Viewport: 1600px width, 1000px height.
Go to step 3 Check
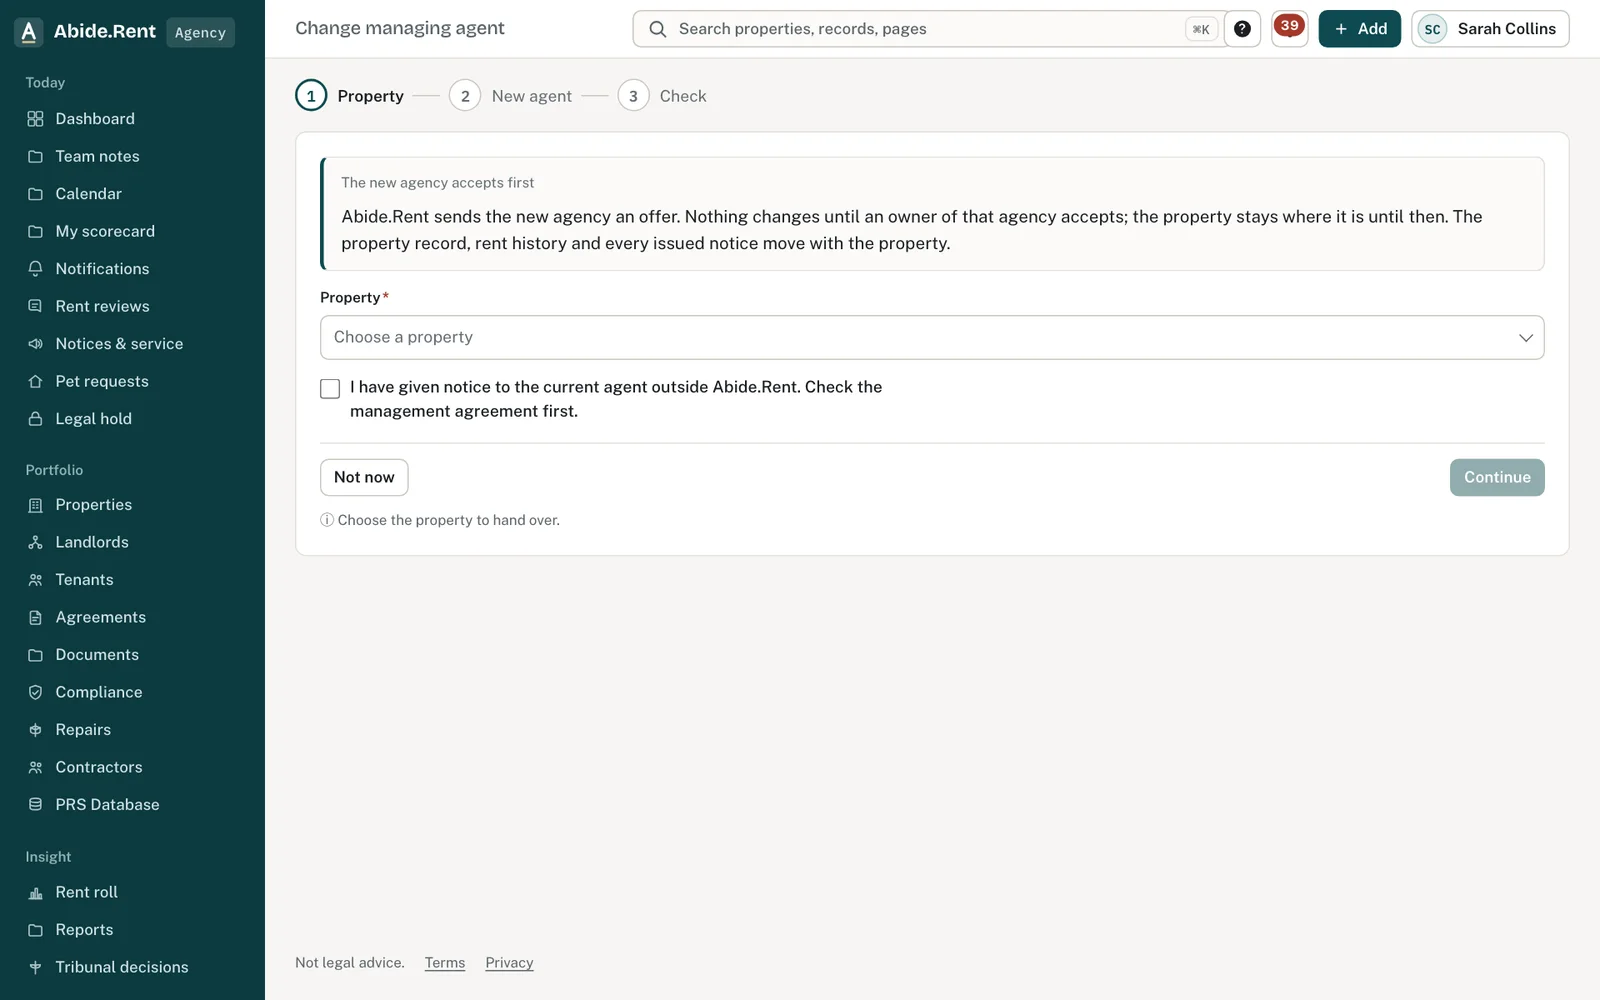pyautogui.click(x=662, y=96)
